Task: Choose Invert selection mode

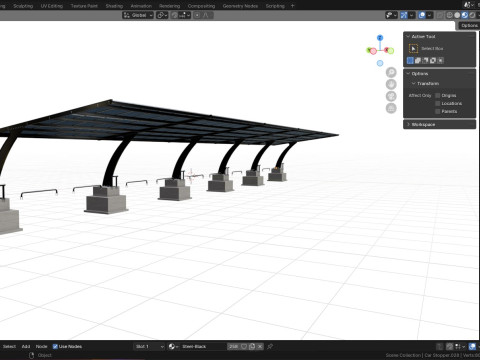Action: pyautogui.click(x=433, y=60)
